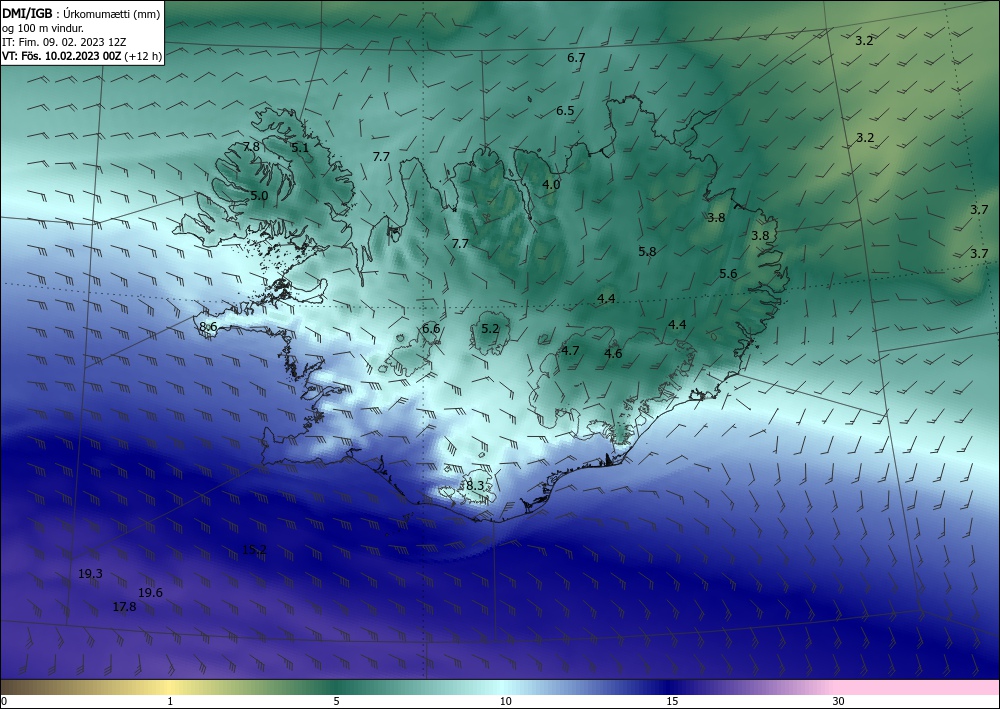
Task: Click the 15.2 value over the ocean
Action: click(x=254, y=550)
